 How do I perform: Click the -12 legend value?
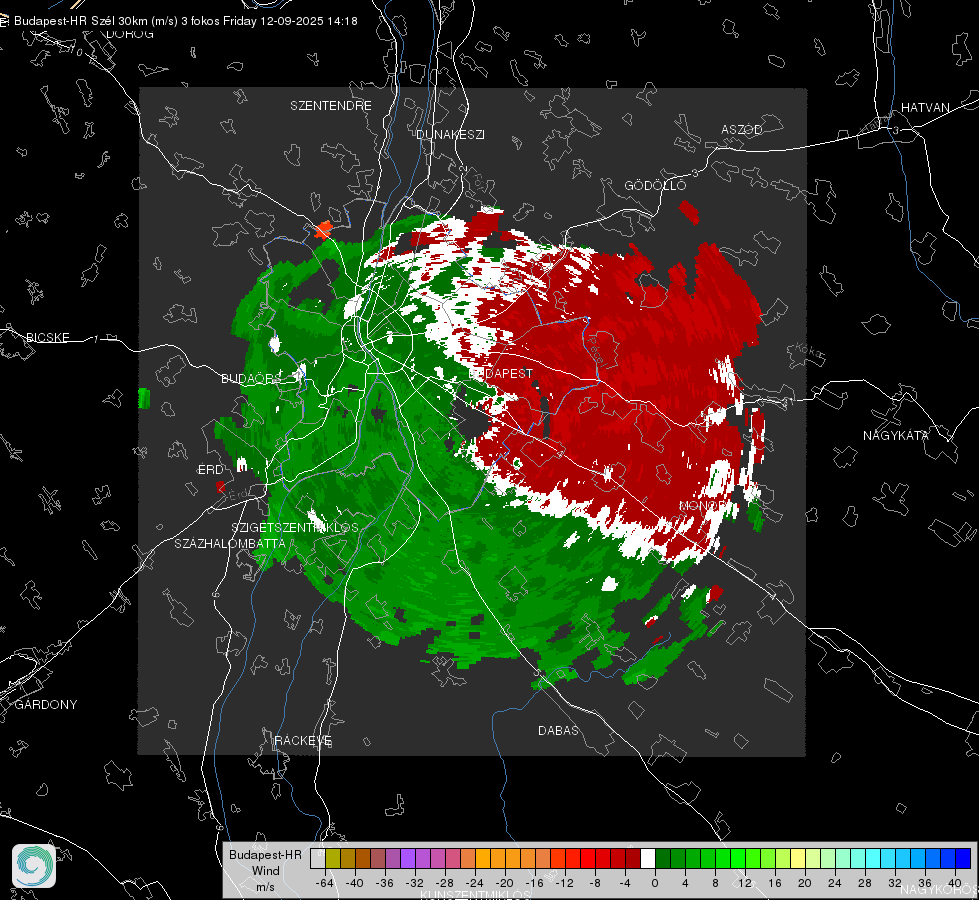564,883
